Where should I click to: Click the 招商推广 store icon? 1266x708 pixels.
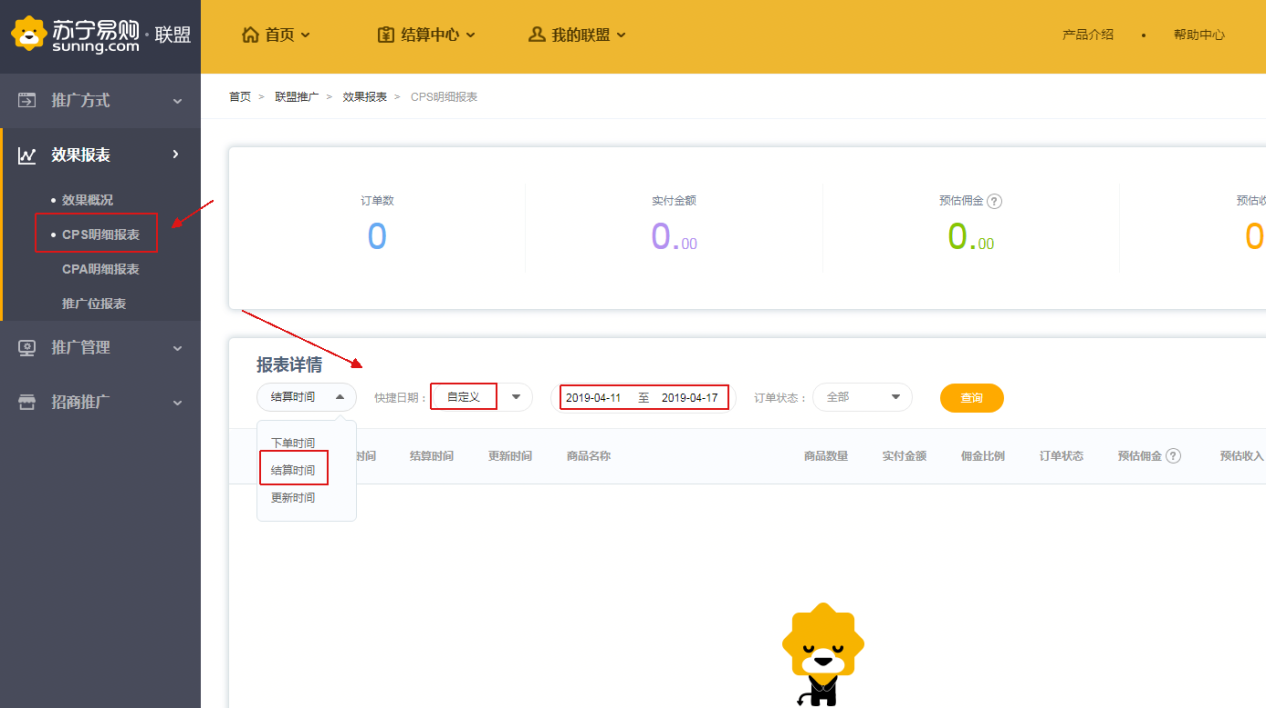27,402
